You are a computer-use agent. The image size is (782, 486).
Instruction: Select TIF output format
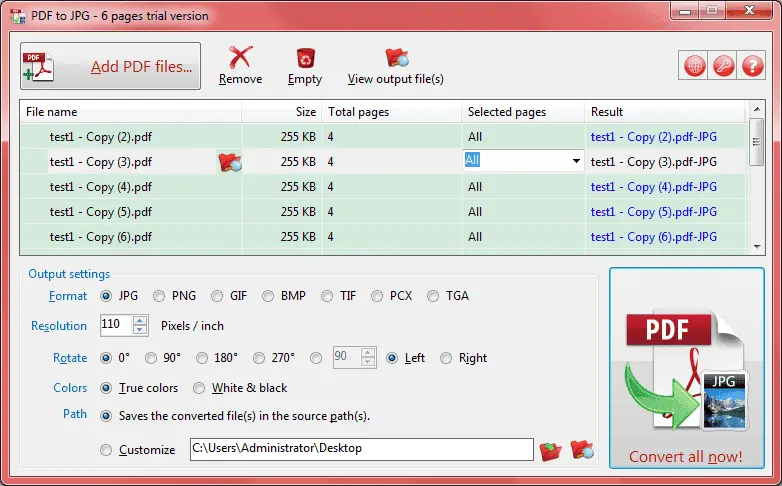327,296
